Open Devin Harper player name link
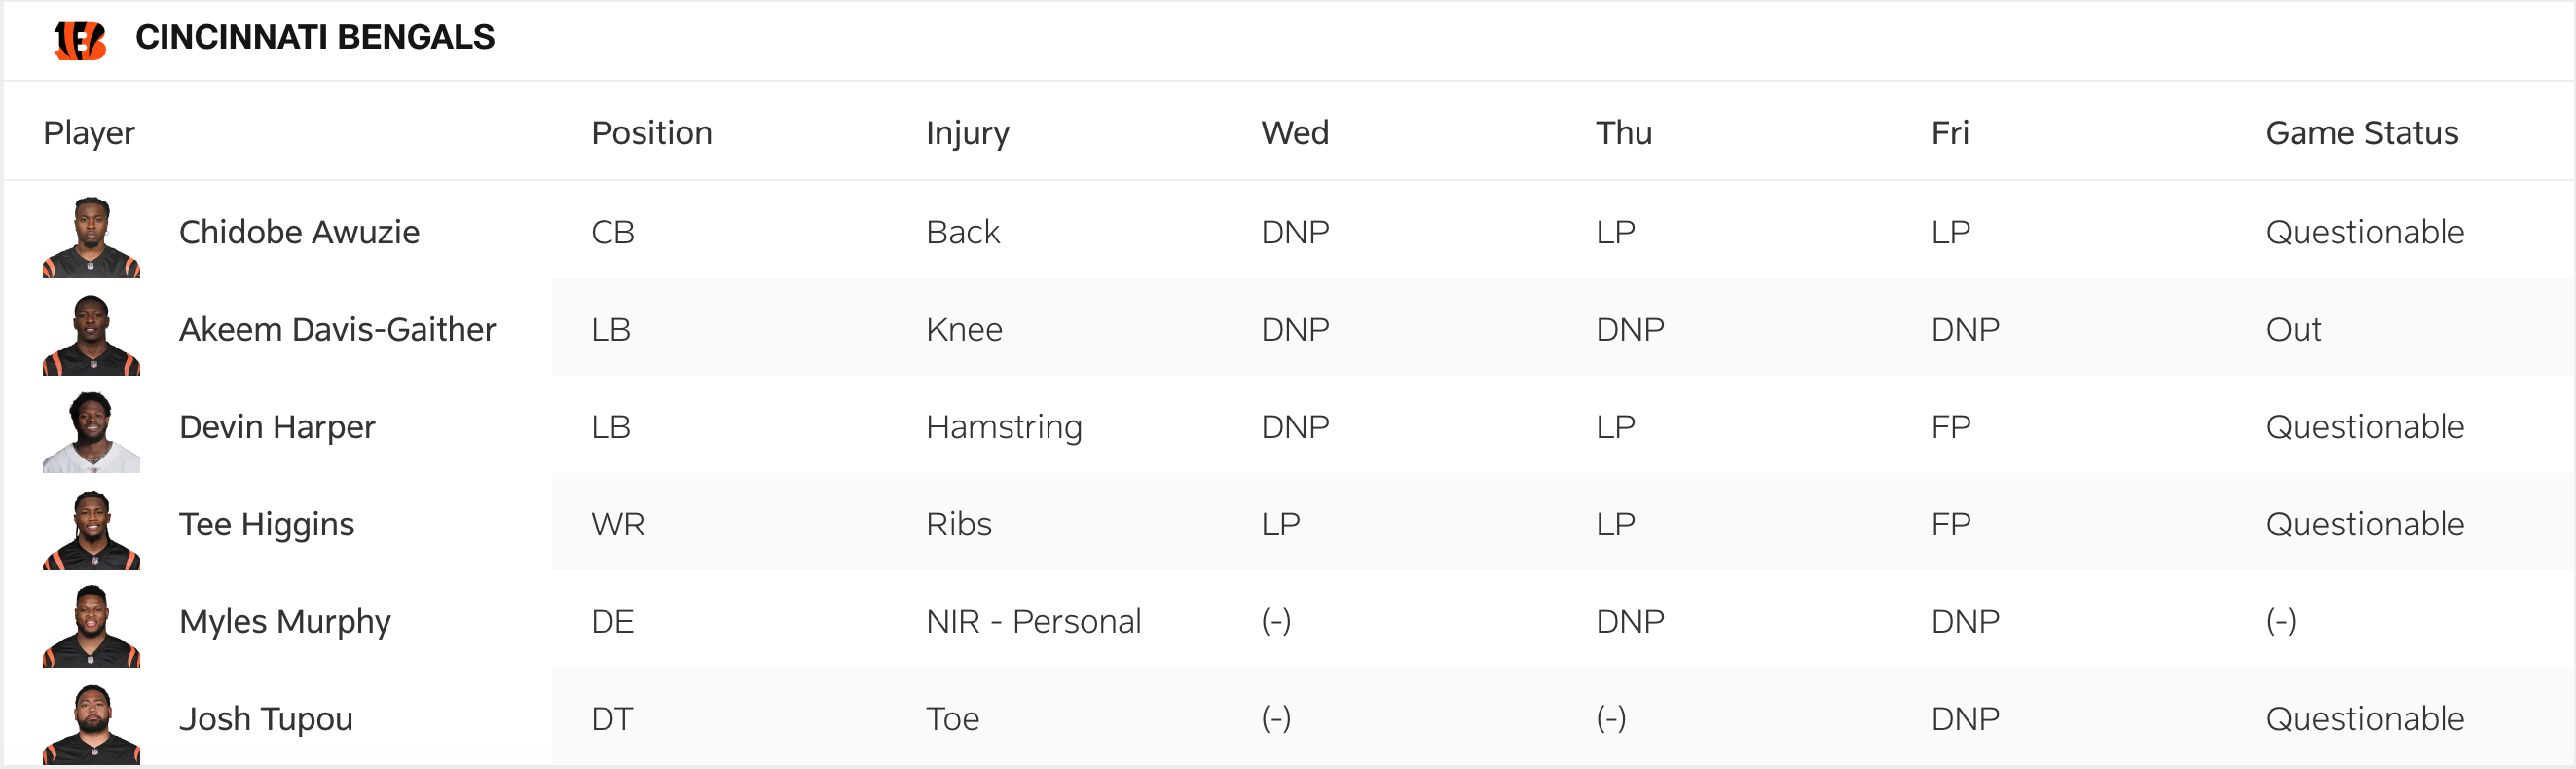The width and height of the screenshot is (2576, 769). (277, 427)
